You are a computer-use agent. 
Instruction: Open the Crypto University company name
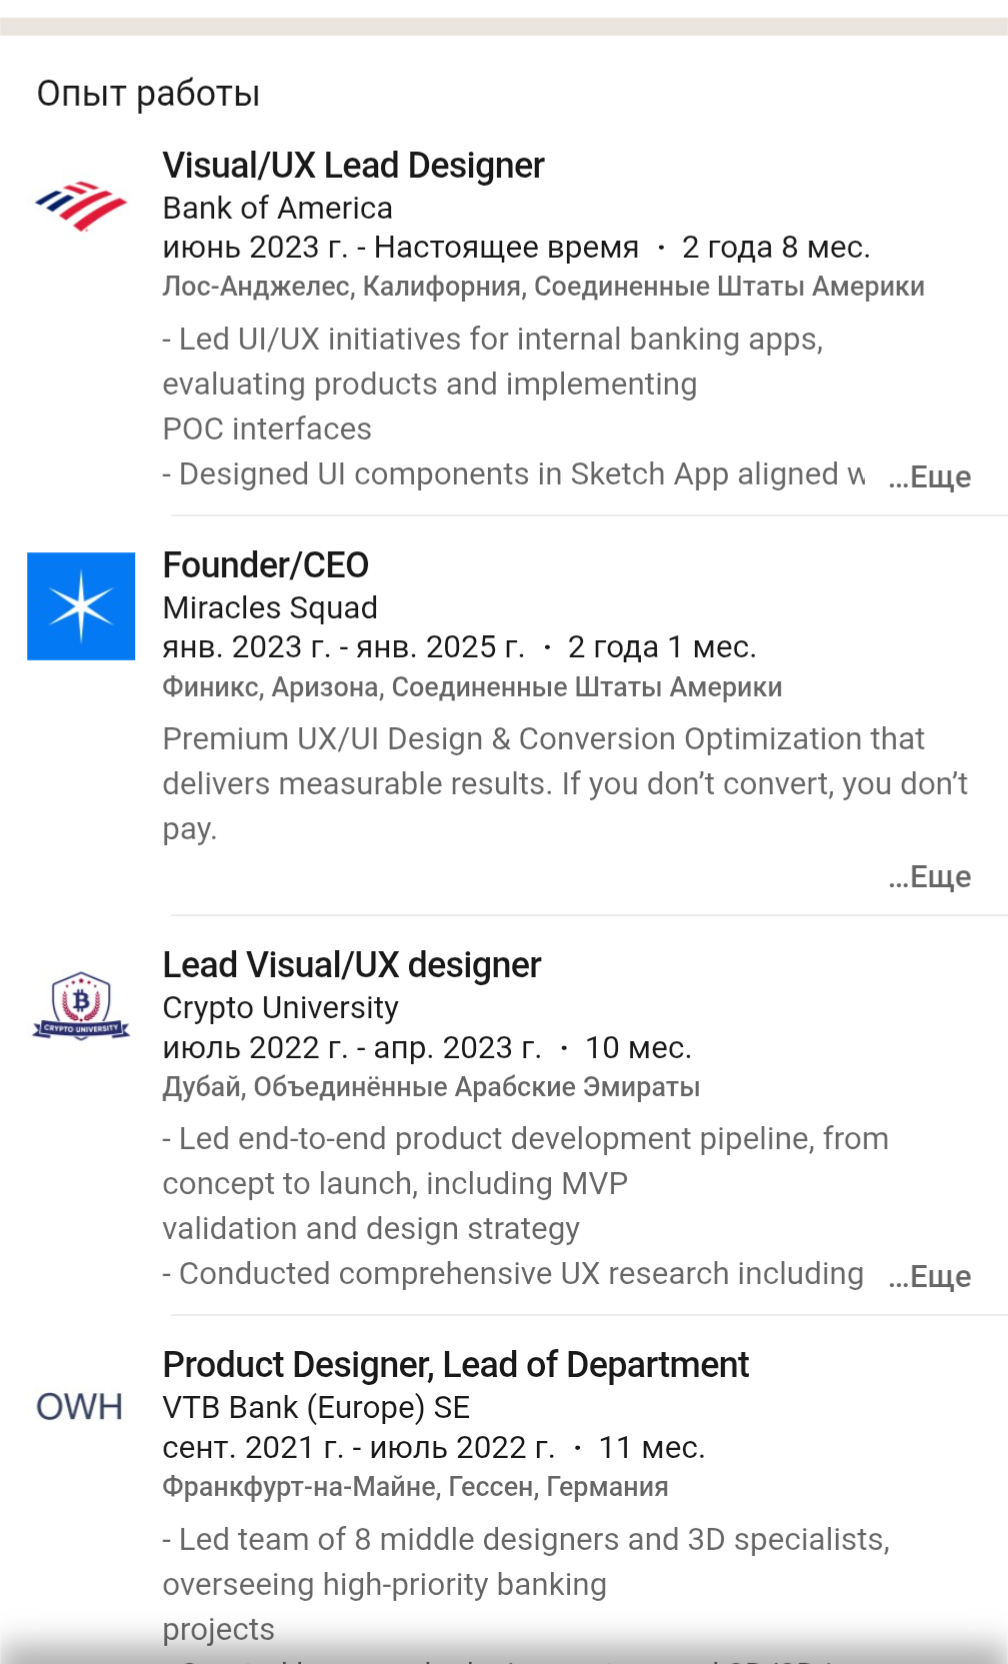(x=280, y=1008)
